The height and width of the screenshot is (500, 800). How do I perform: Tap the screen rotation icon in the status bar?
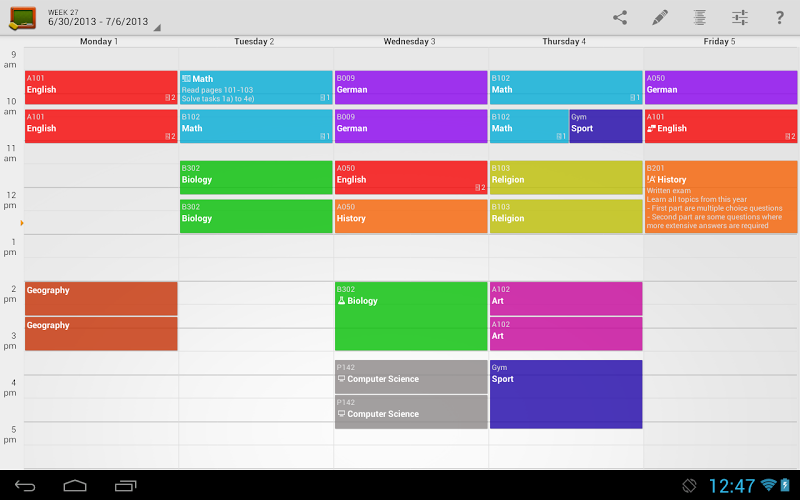(689, 486)
